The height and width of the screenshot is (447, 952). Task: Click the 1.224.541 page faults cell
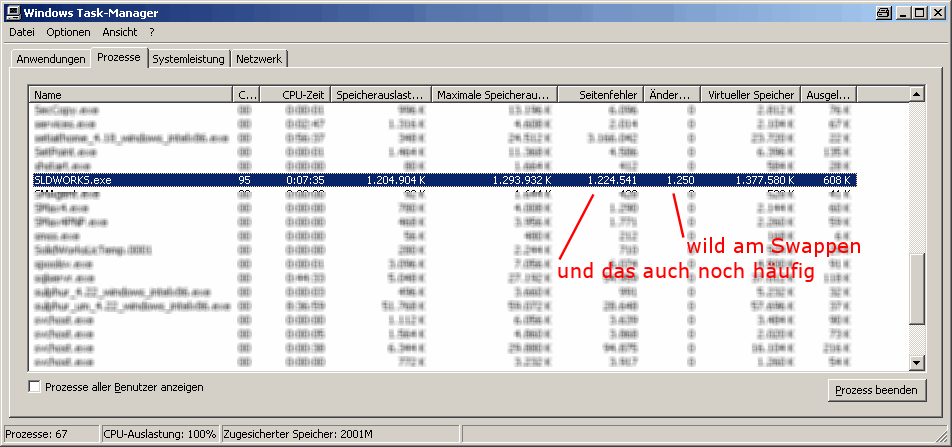612,180
